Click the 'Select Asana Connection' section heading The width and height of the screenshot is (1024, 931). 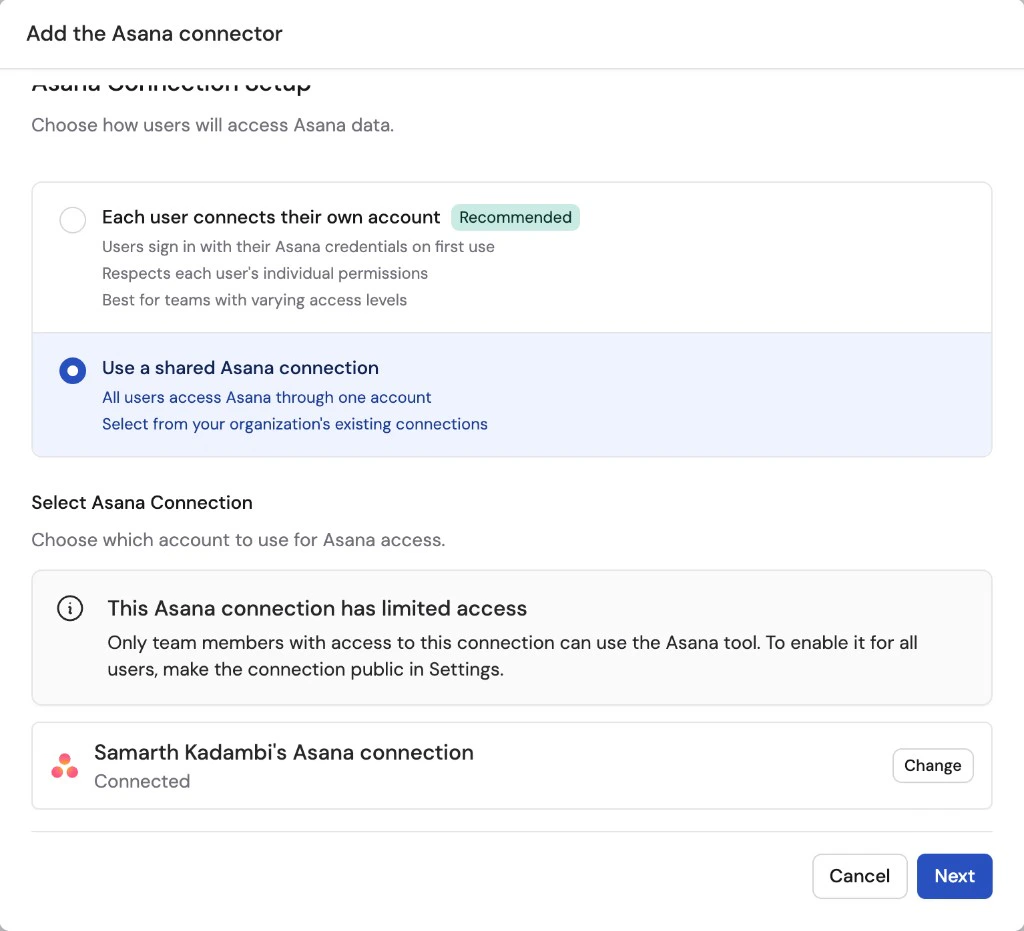pos(141,502)
